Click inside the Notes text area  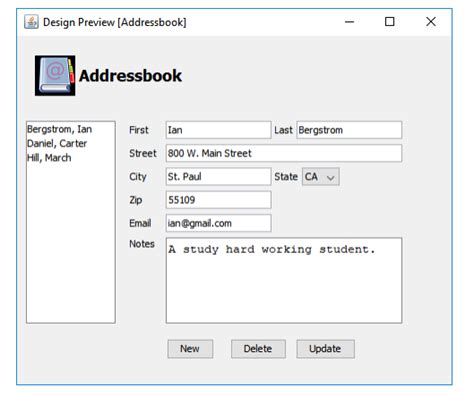[x=284, y=281]
